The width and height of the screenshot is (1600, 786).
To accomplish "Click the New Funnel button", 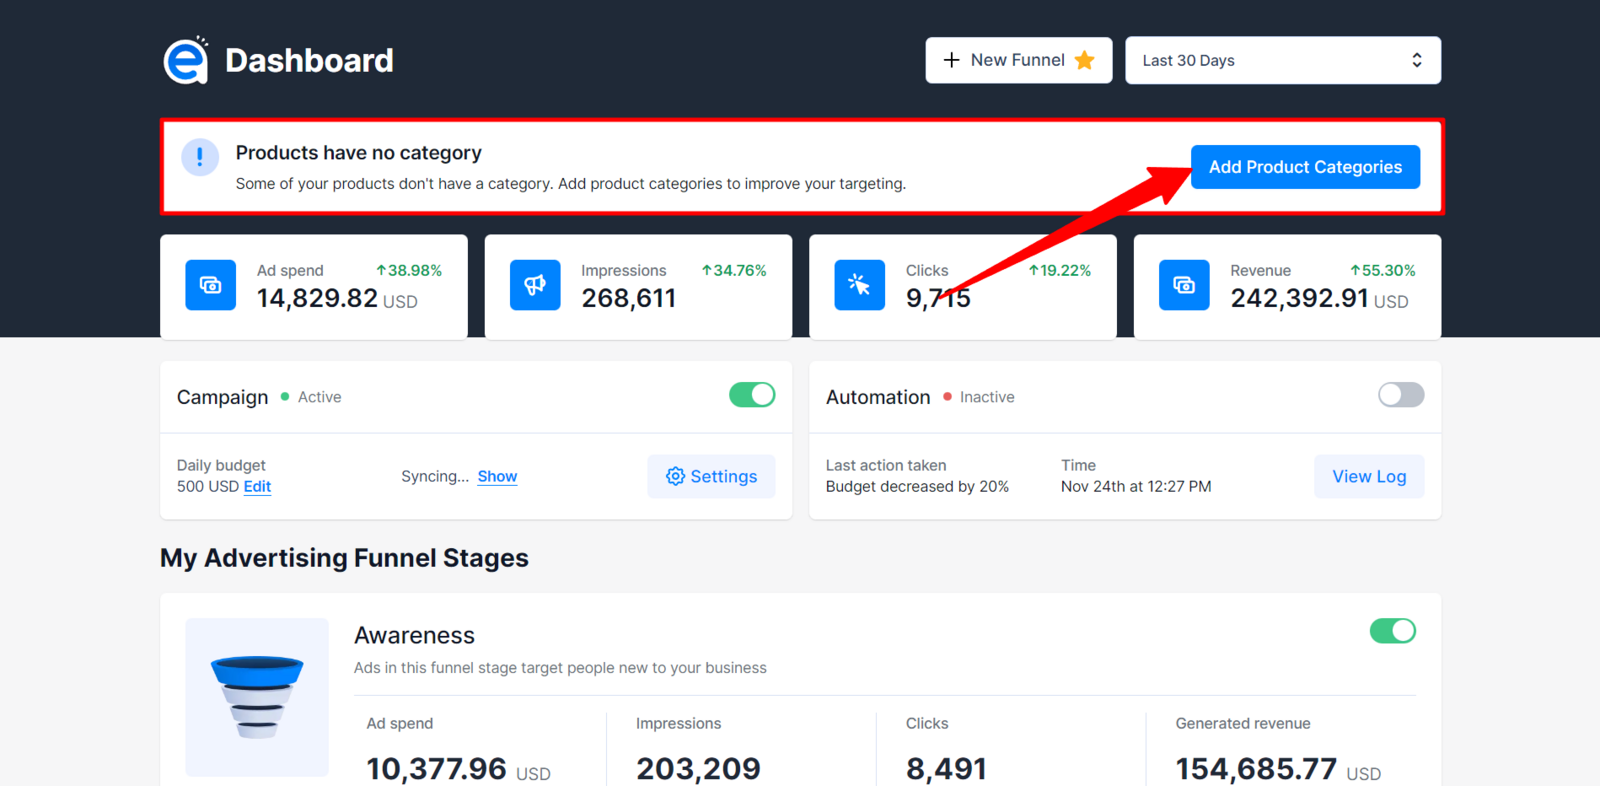I will pos(1019,60).
